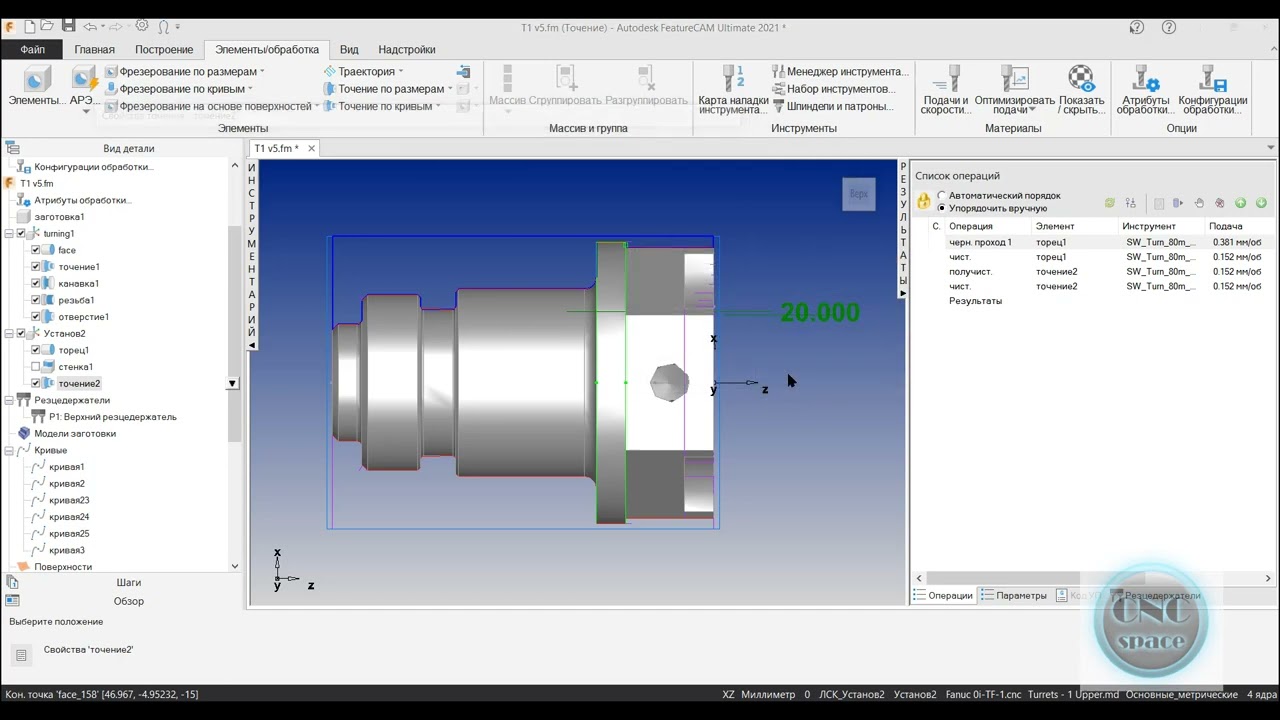The width and height of the screenshot is (1280, 720).
Task: Select Автоматический порядок radio button
Action: [942, 196]
